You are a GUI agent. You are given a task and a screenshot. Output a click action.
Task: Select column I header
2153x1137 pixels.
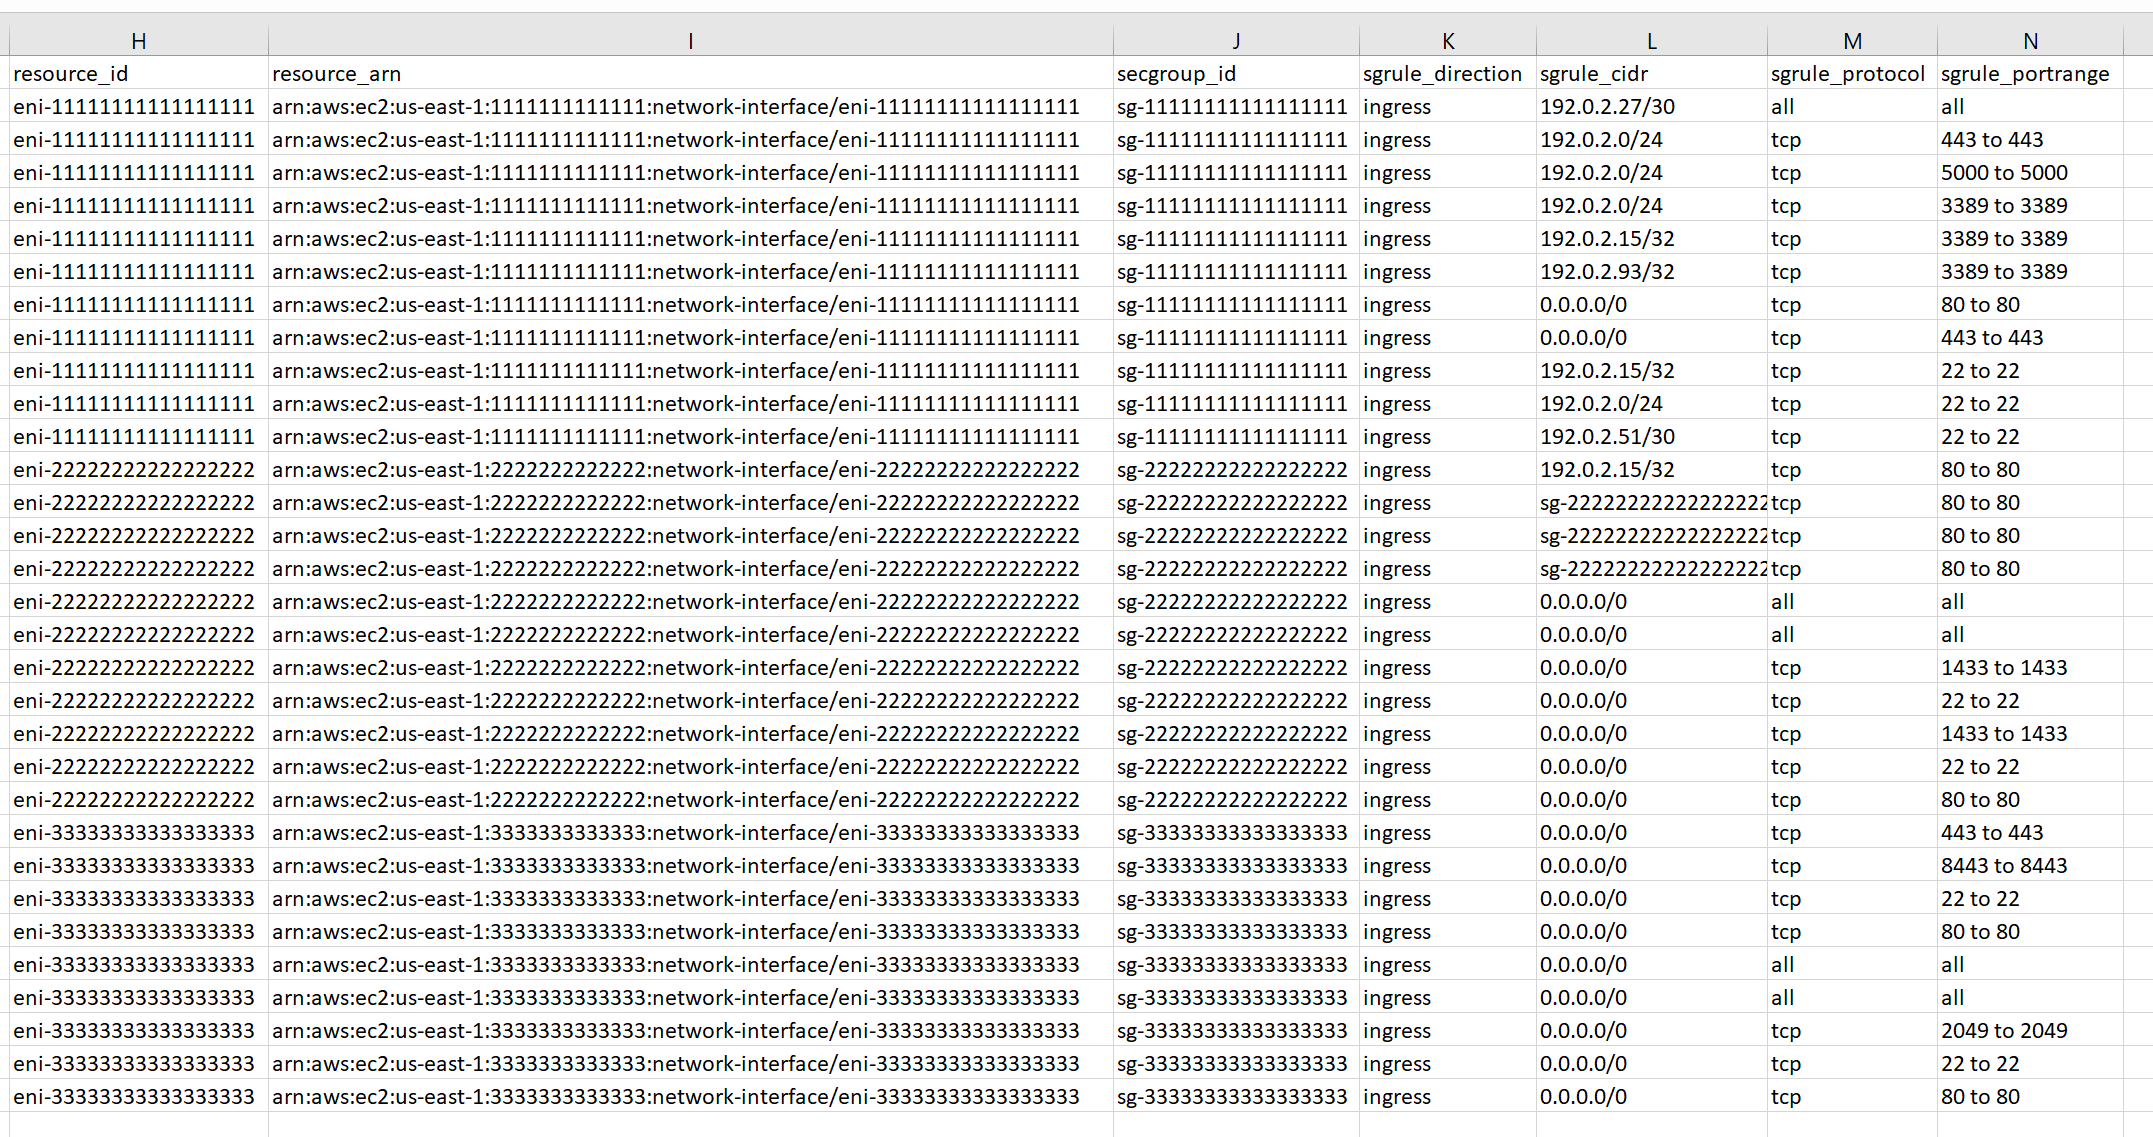coord(690,41)
